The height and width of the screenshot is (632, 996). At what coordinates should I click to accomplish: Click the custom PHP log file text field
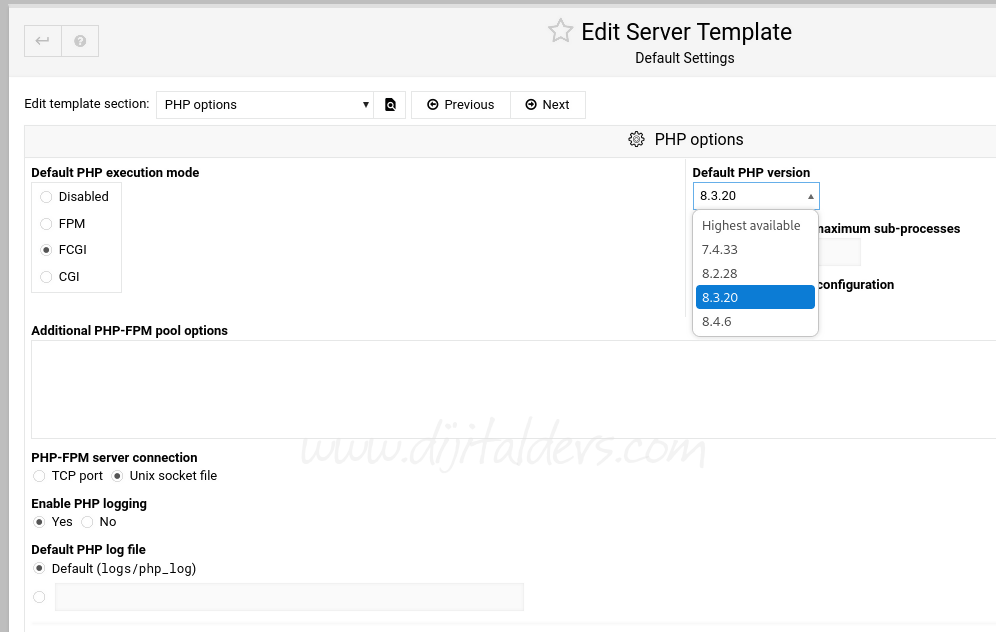pyautogui.click(x=289, y=597)
